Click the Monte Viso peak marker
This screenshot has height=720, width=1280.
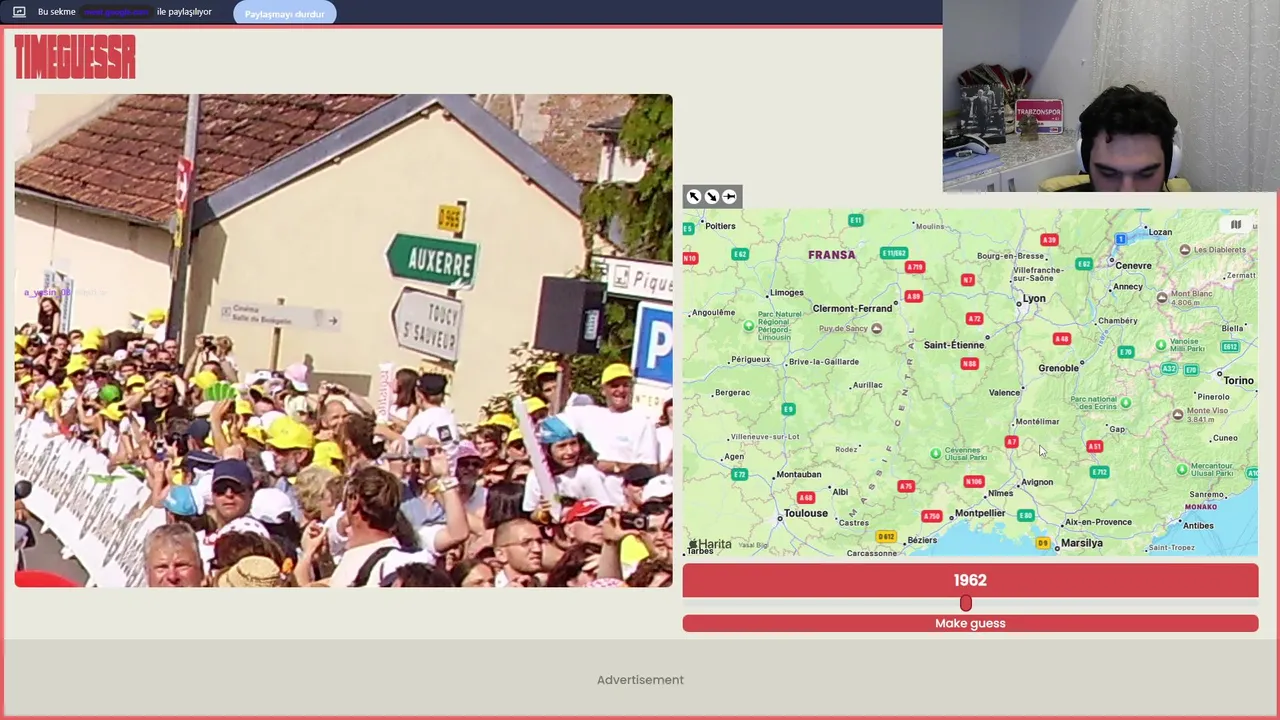(x=1178, y=414)
